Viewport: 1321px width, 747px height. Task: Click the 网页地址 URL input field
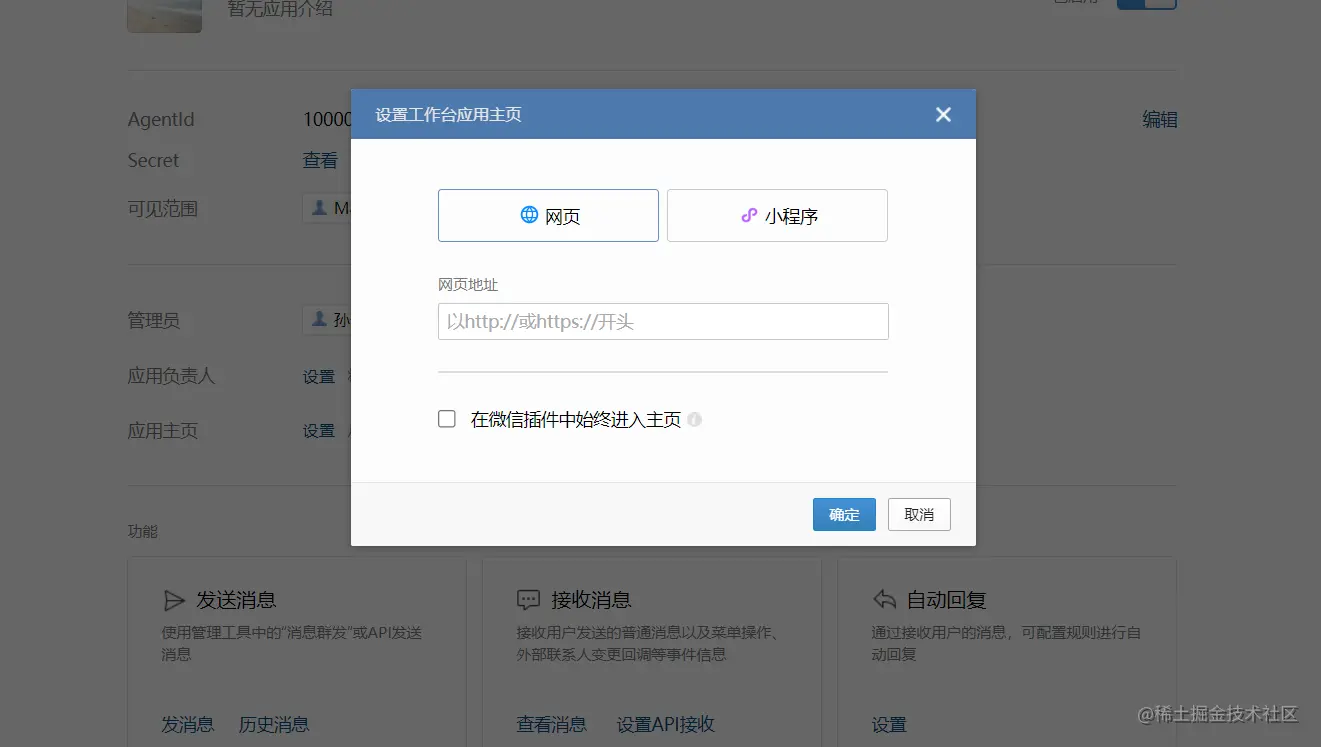click(663, 322)
